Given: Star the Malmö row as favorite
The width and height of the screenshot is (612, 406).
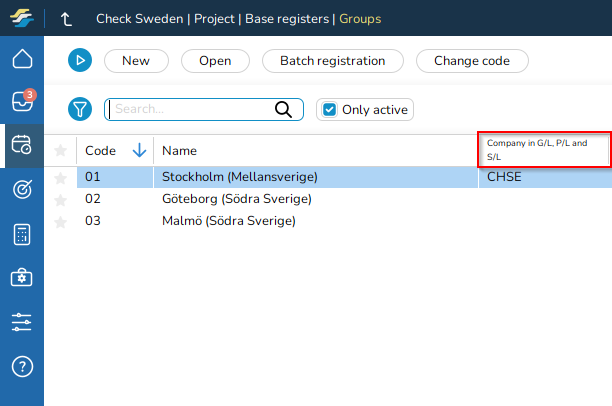Looking at the screenshot, I should click(60, 221).
